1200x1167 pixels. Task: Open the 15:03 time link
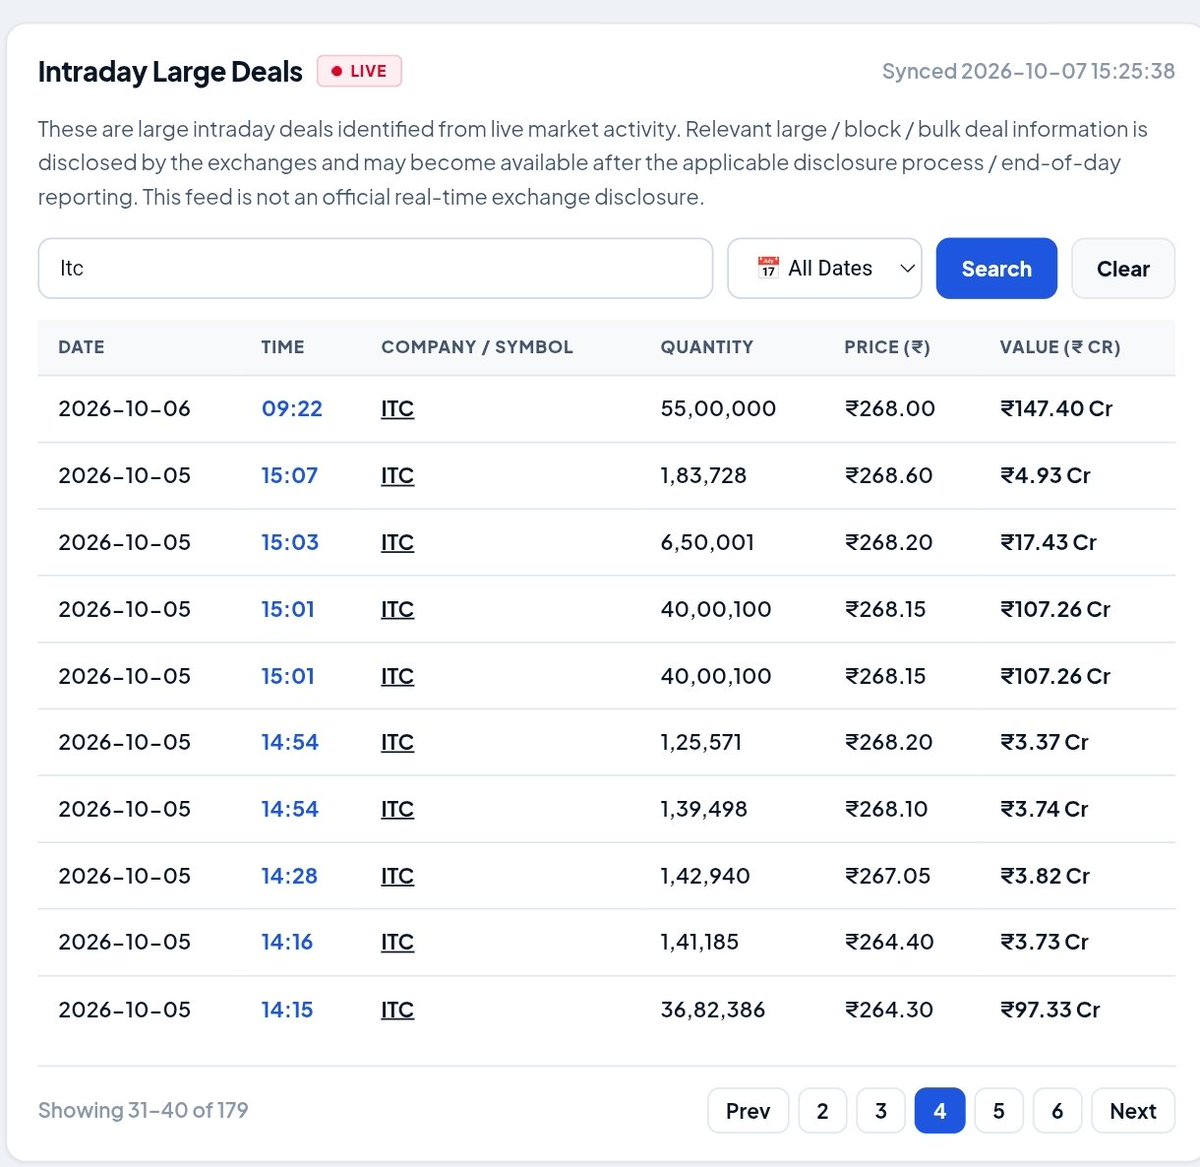(290, 542)
